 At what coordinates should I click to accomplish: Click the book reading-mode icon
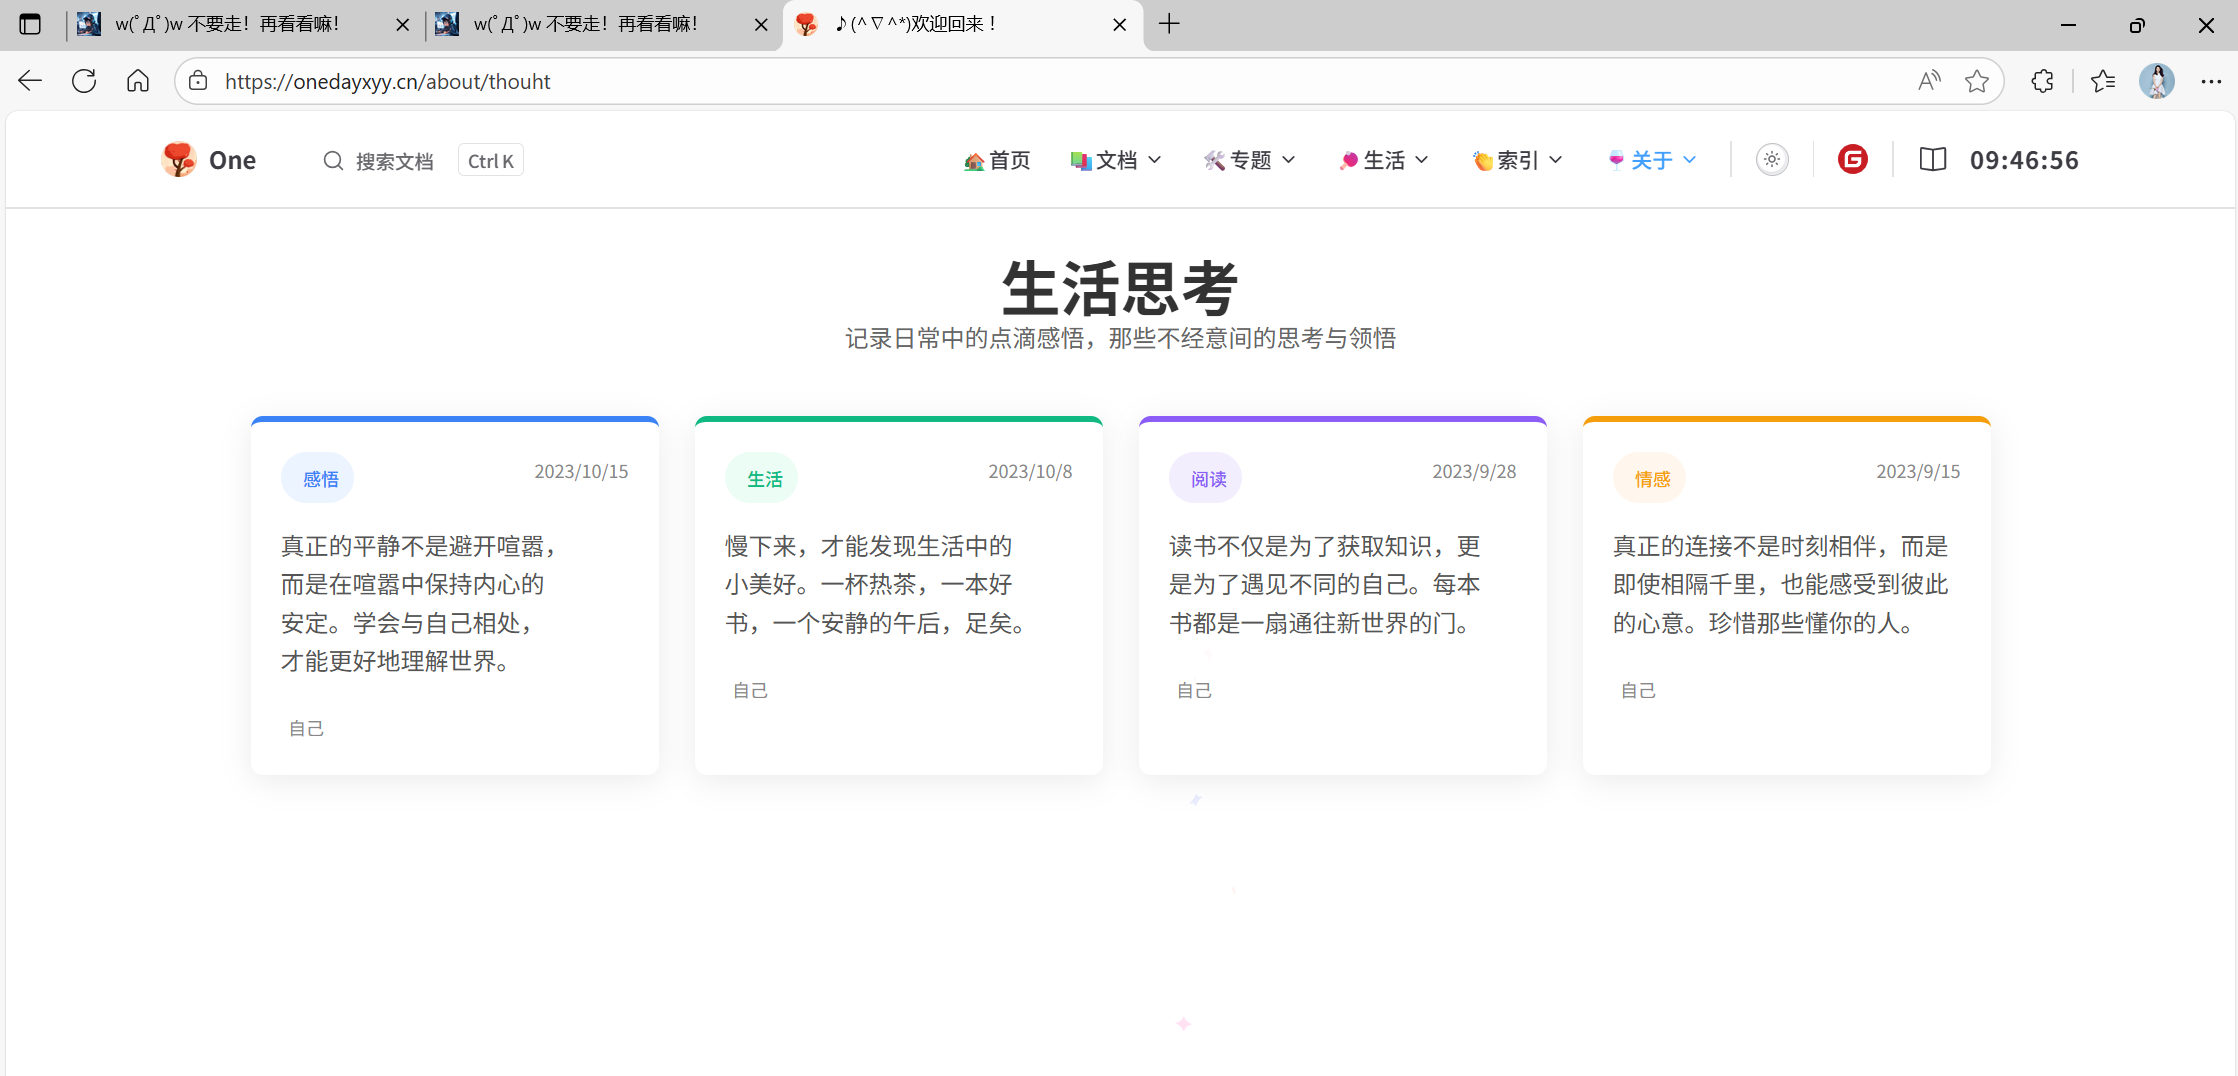point(1932,160)
